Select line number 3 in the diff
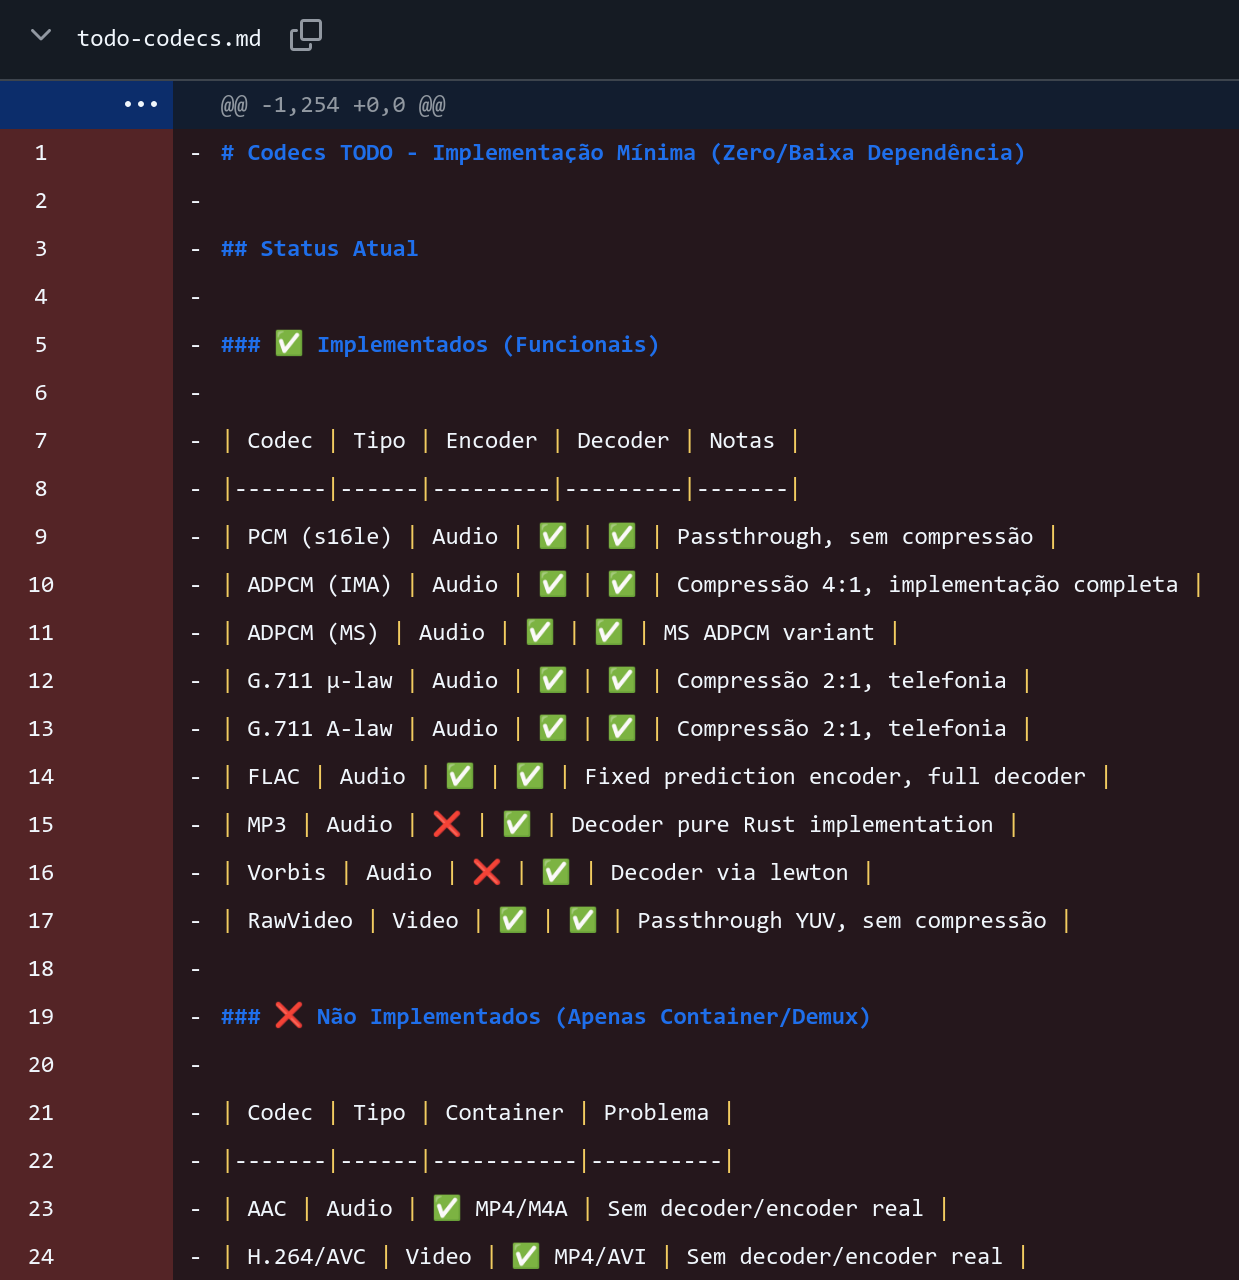This screenshot has height=1280, width=1239. coord(41,249)
